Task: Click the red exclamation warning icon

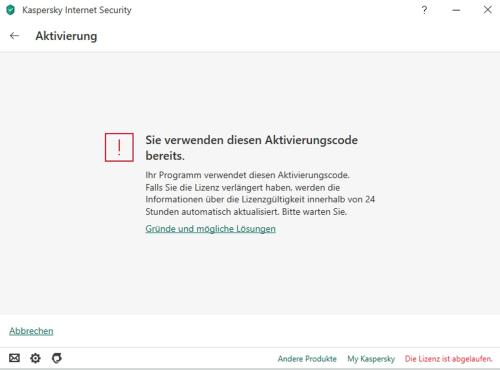Action: pos(119,147)
